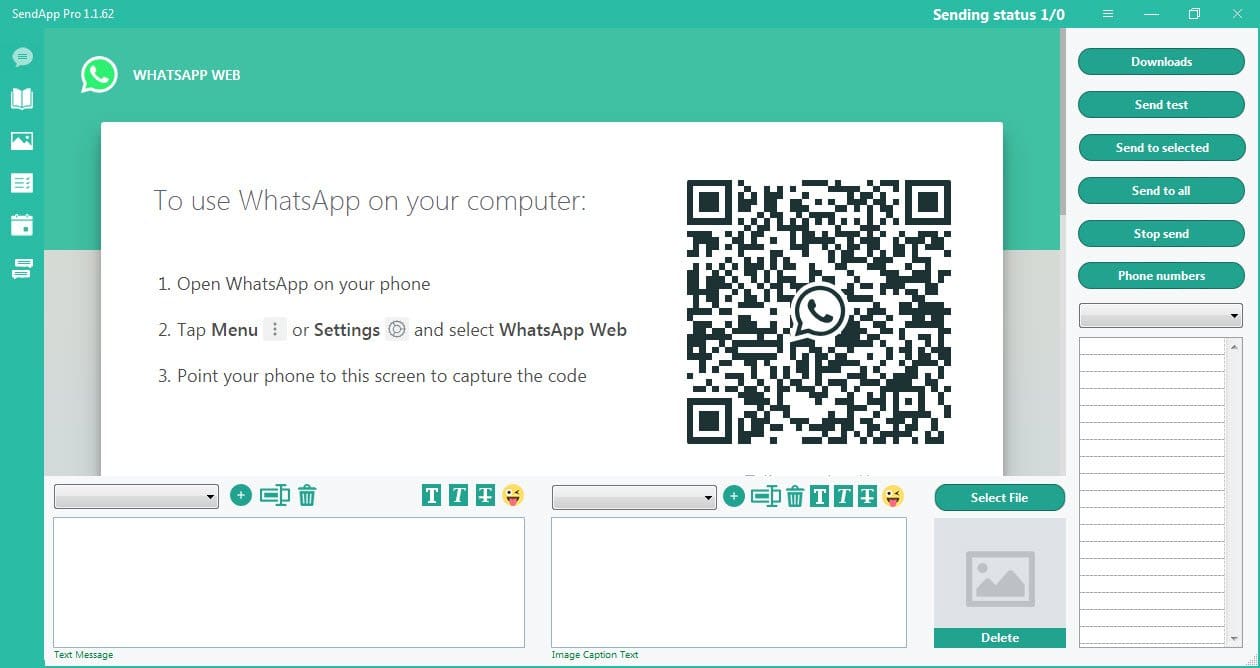Apply strikethrough to the image caption text
The width and height of the screenshot is (1260, 668).
(867, 496)
